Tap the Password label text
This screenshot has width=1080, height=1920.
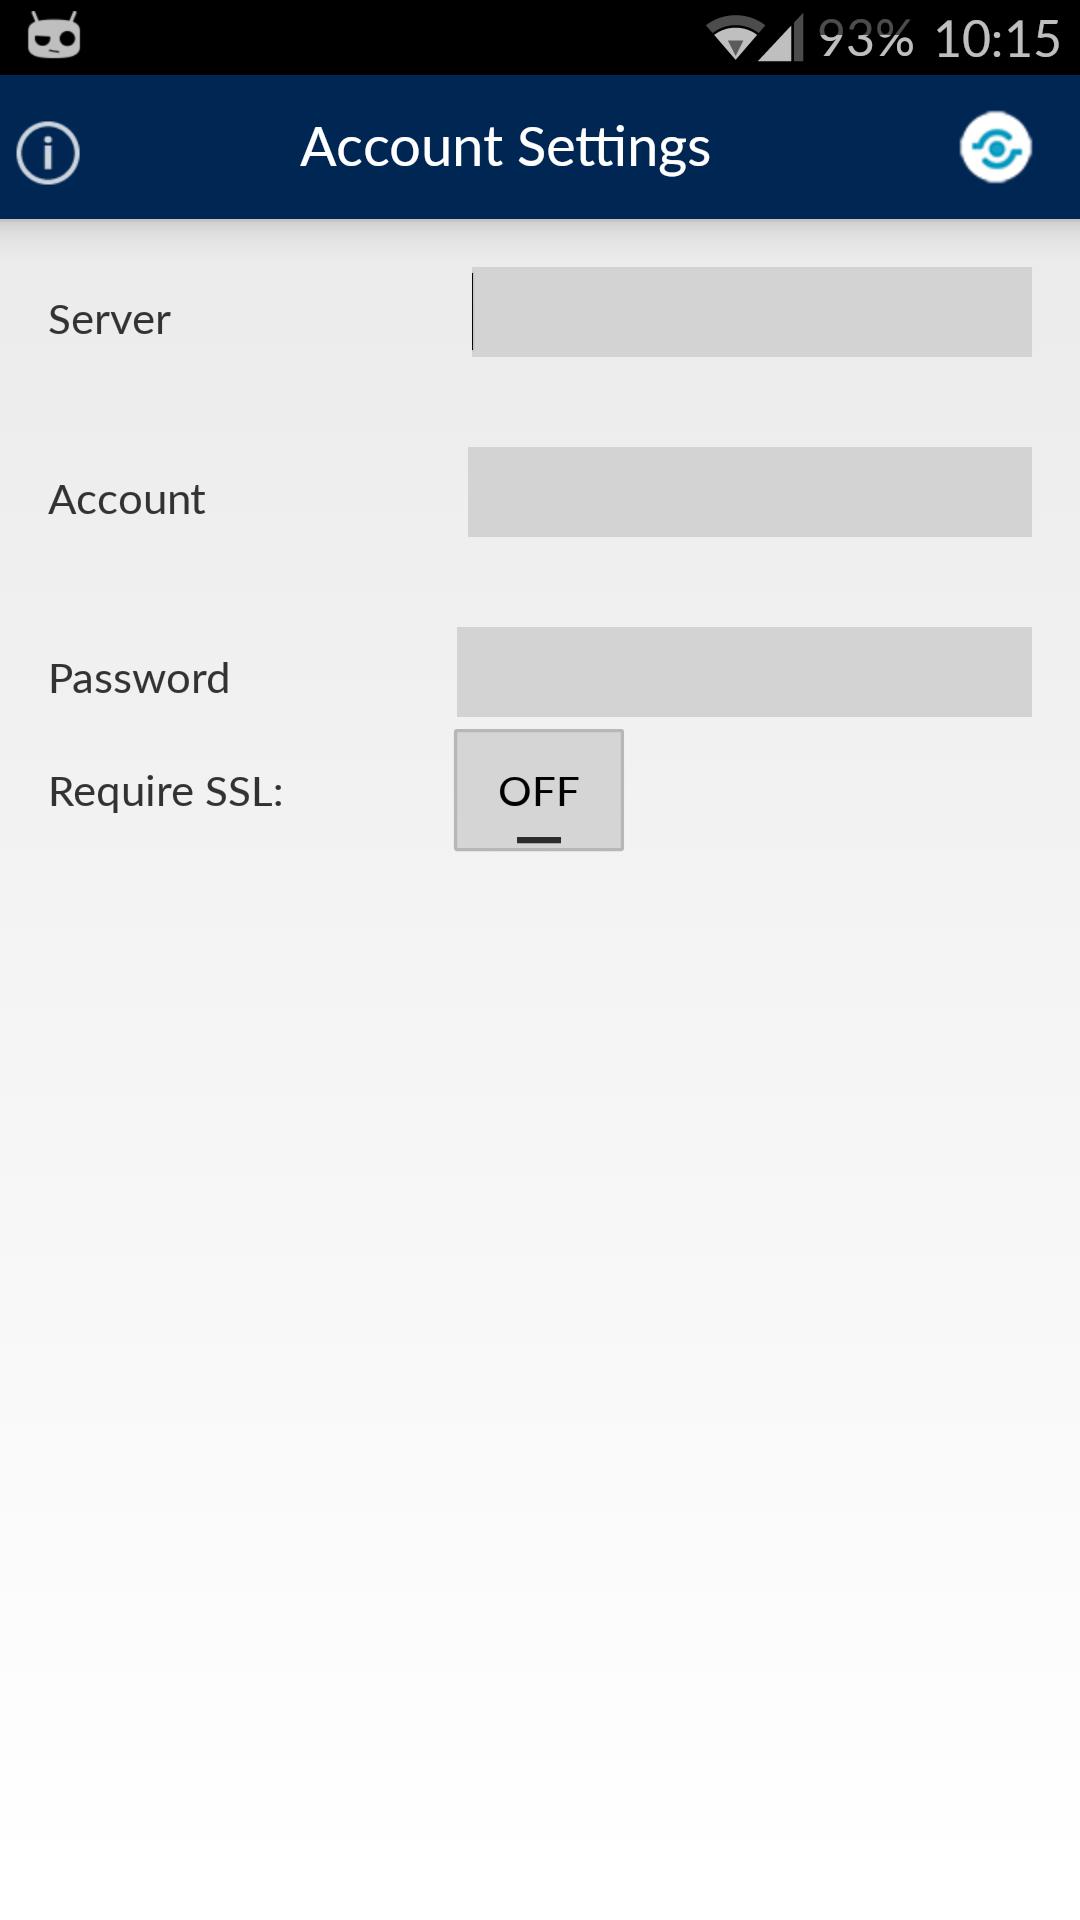[x=139, y=679]
